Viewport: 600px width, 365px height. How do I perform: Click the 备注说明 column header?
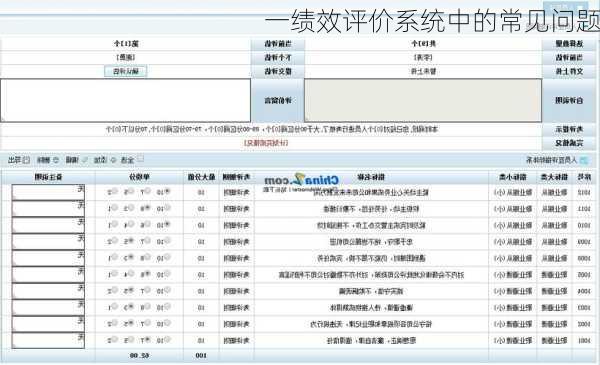pyautogui.click(x=48, y=177)
